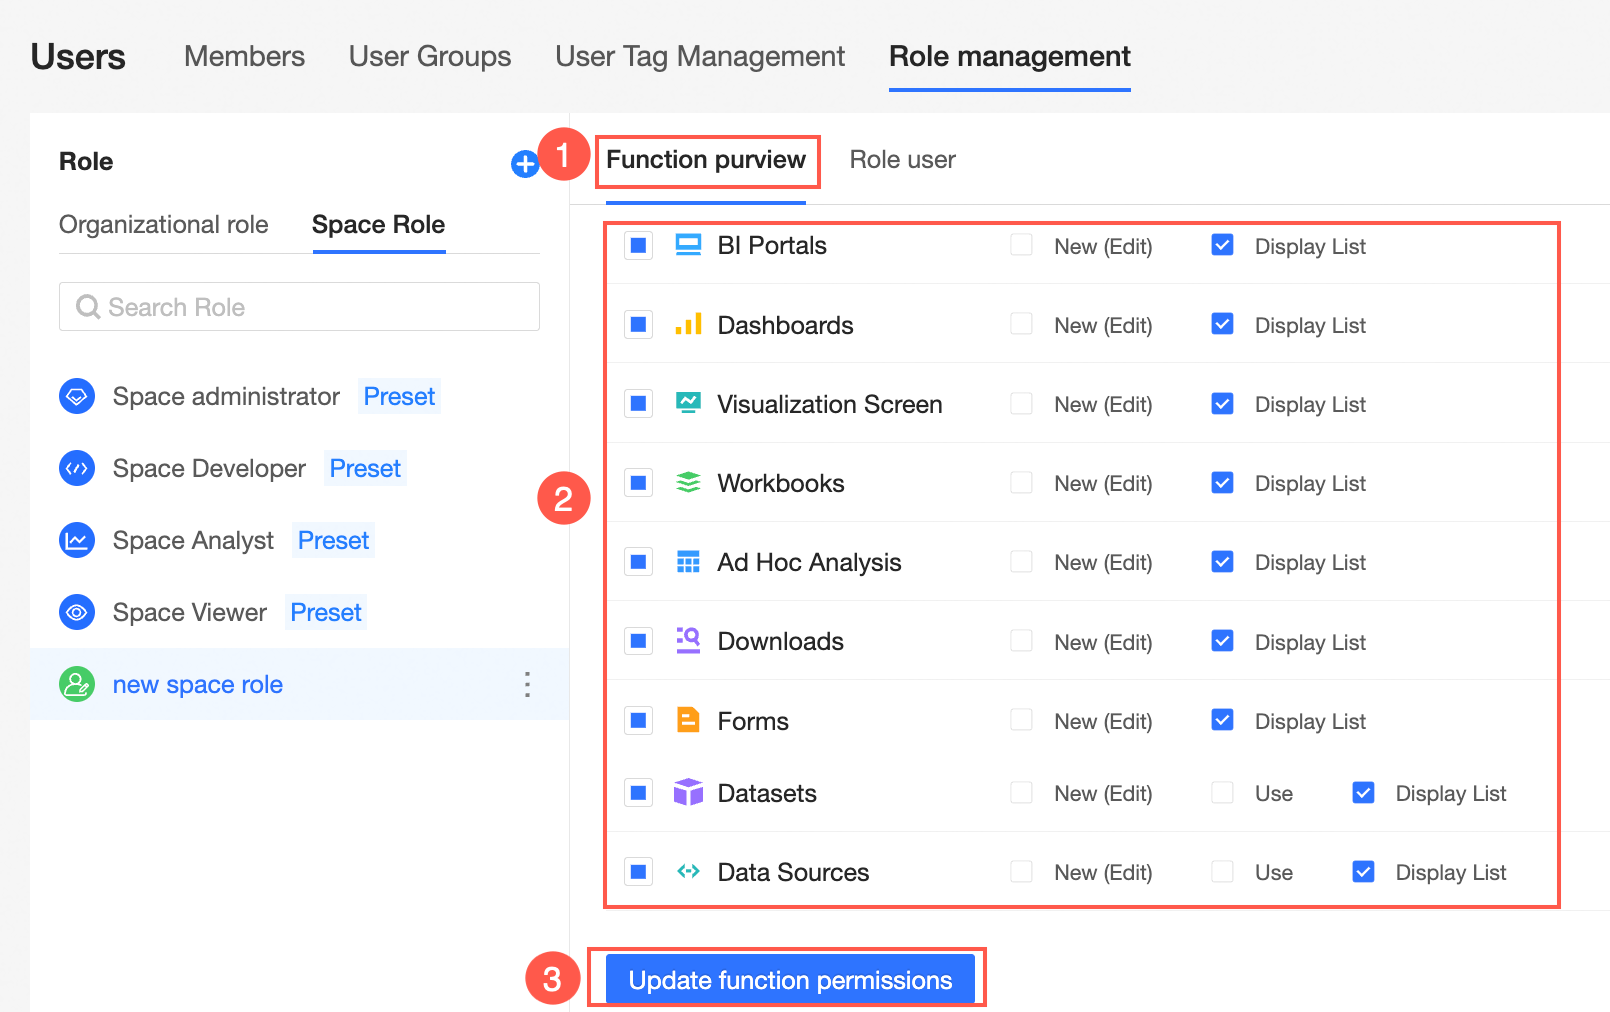Click the Space Developer role icon
The height and width of the screenshot is (1012, 1610).
[x=77, y=468]
